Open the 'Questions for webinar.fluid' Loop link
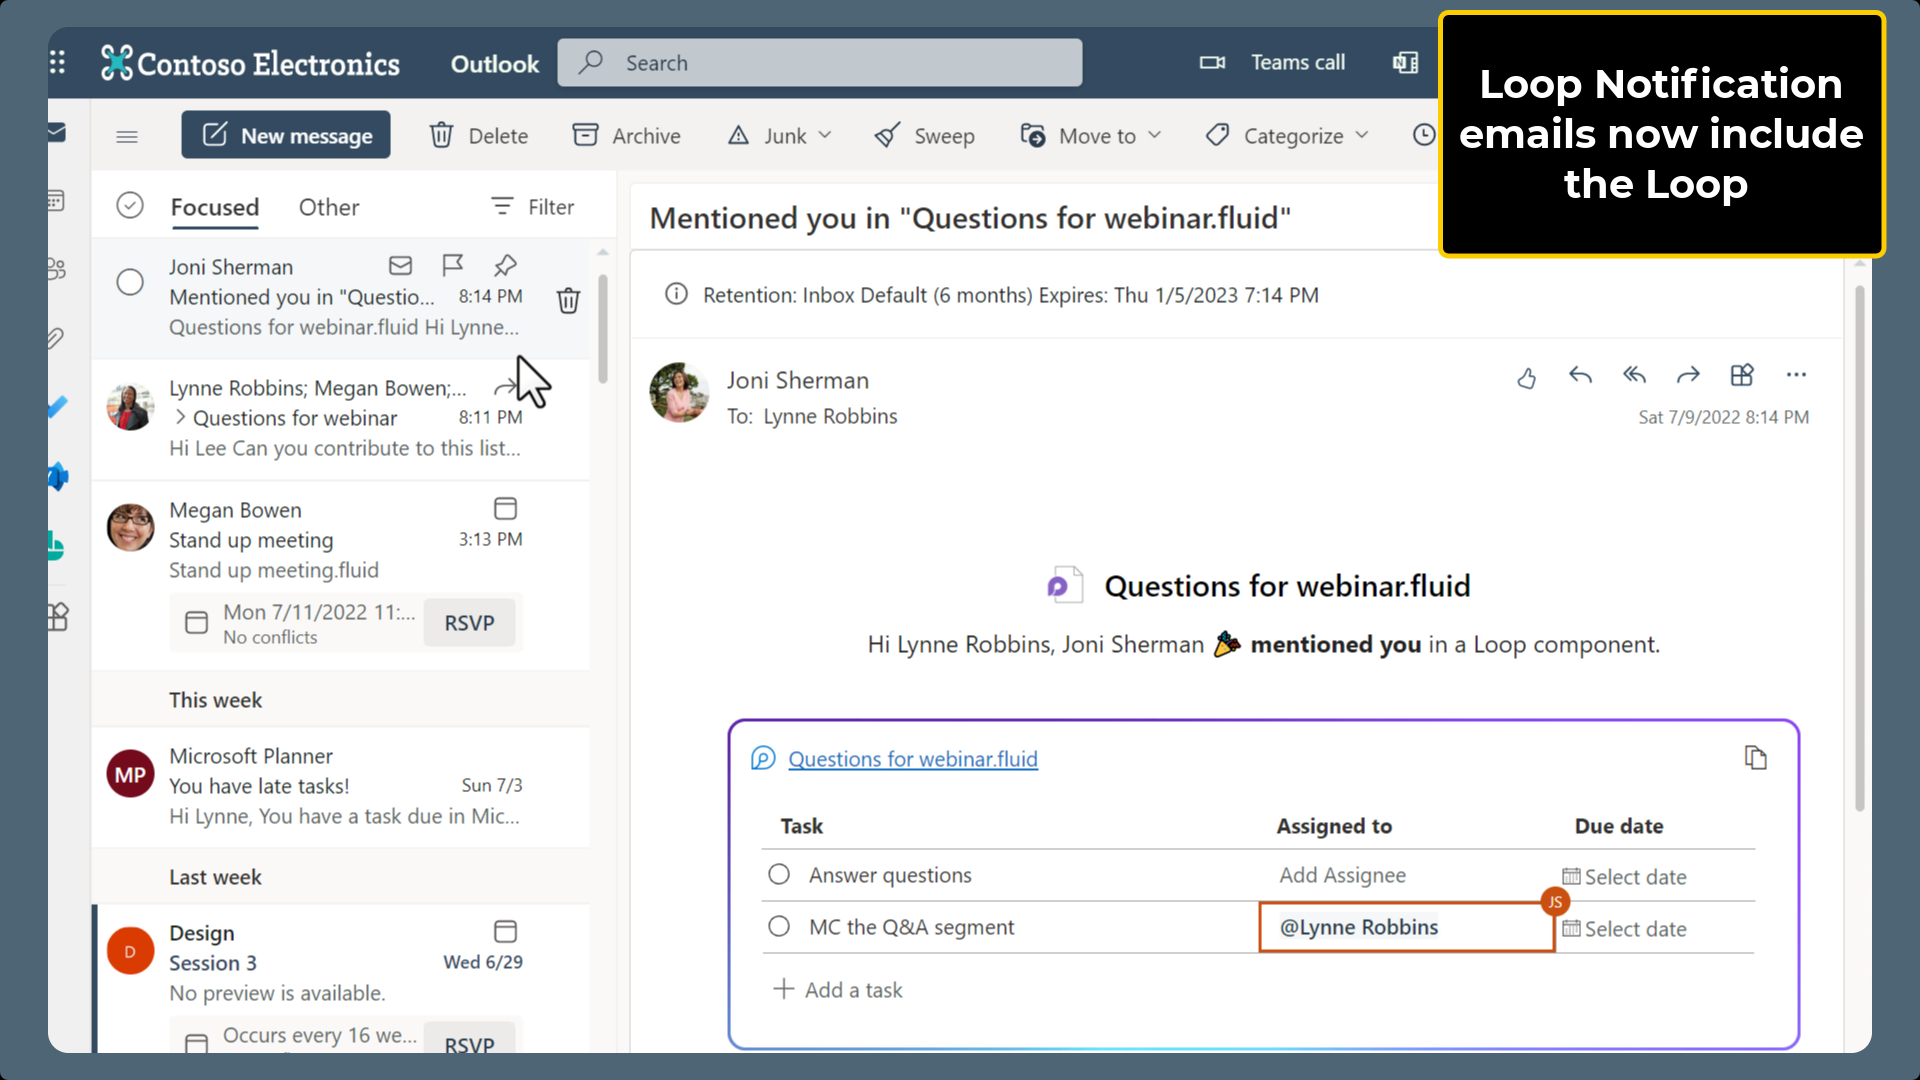Viewport: 1920px width, 1080px height. click(x=913, y=759)
